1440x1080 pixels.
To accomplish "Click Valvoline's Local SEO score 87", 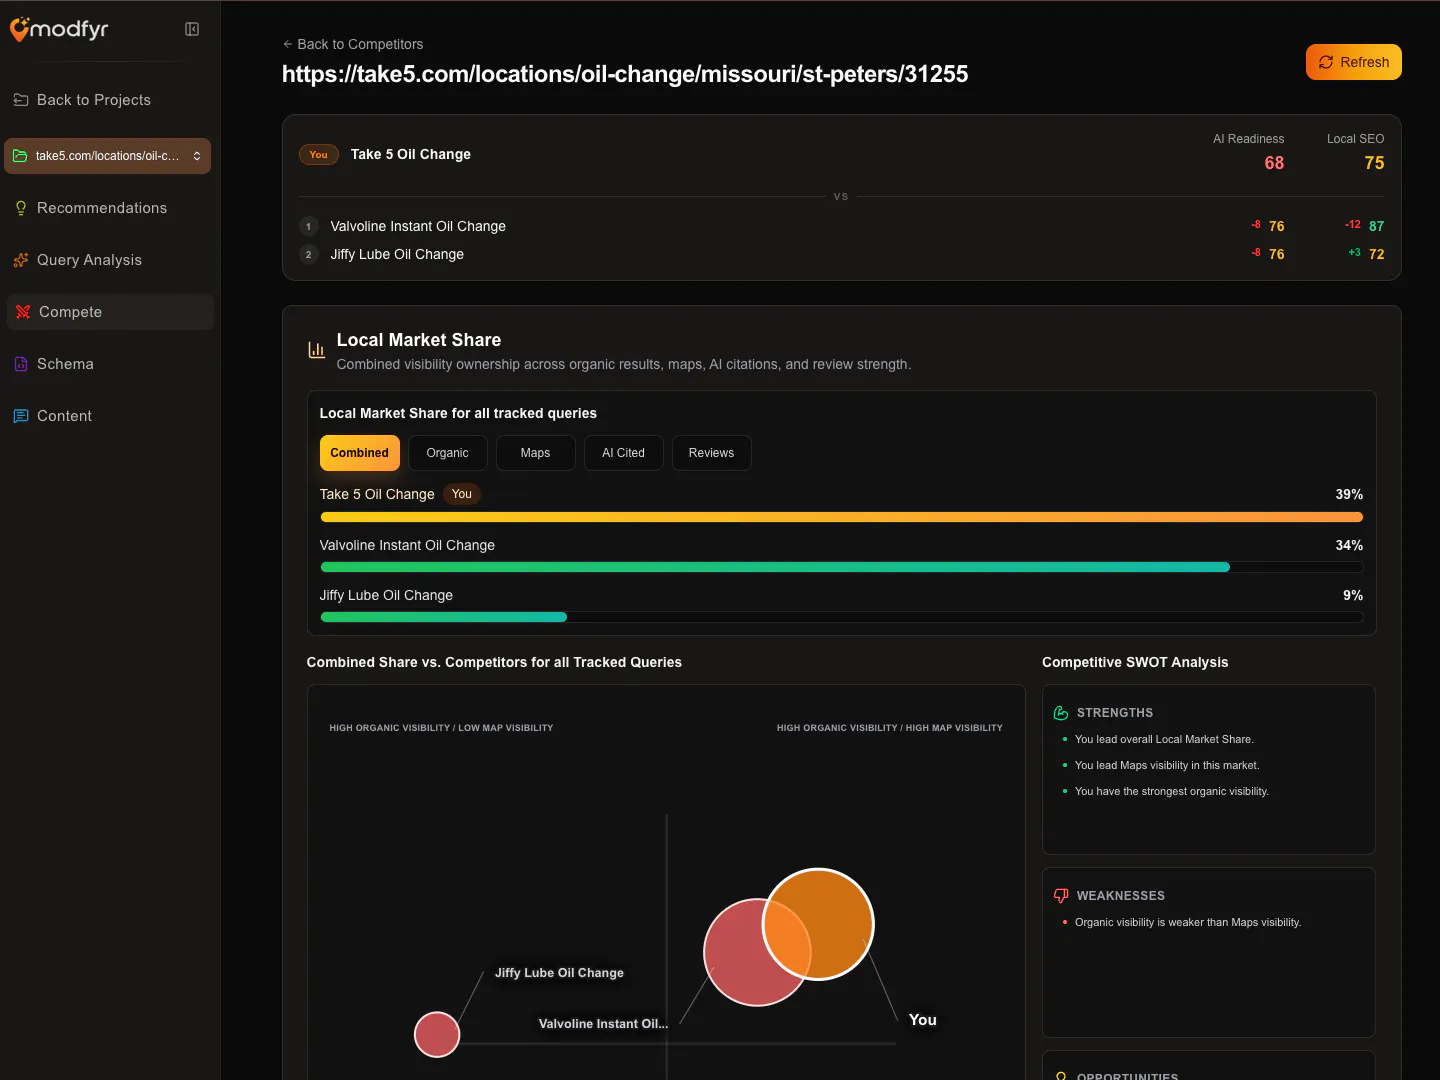I will [1377, 226].
